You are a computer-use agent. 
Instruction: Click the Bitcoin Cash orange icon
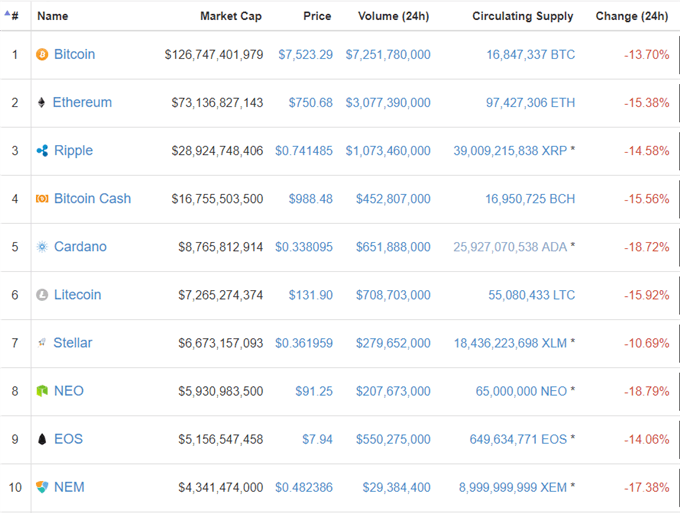[x=42, y=199]
